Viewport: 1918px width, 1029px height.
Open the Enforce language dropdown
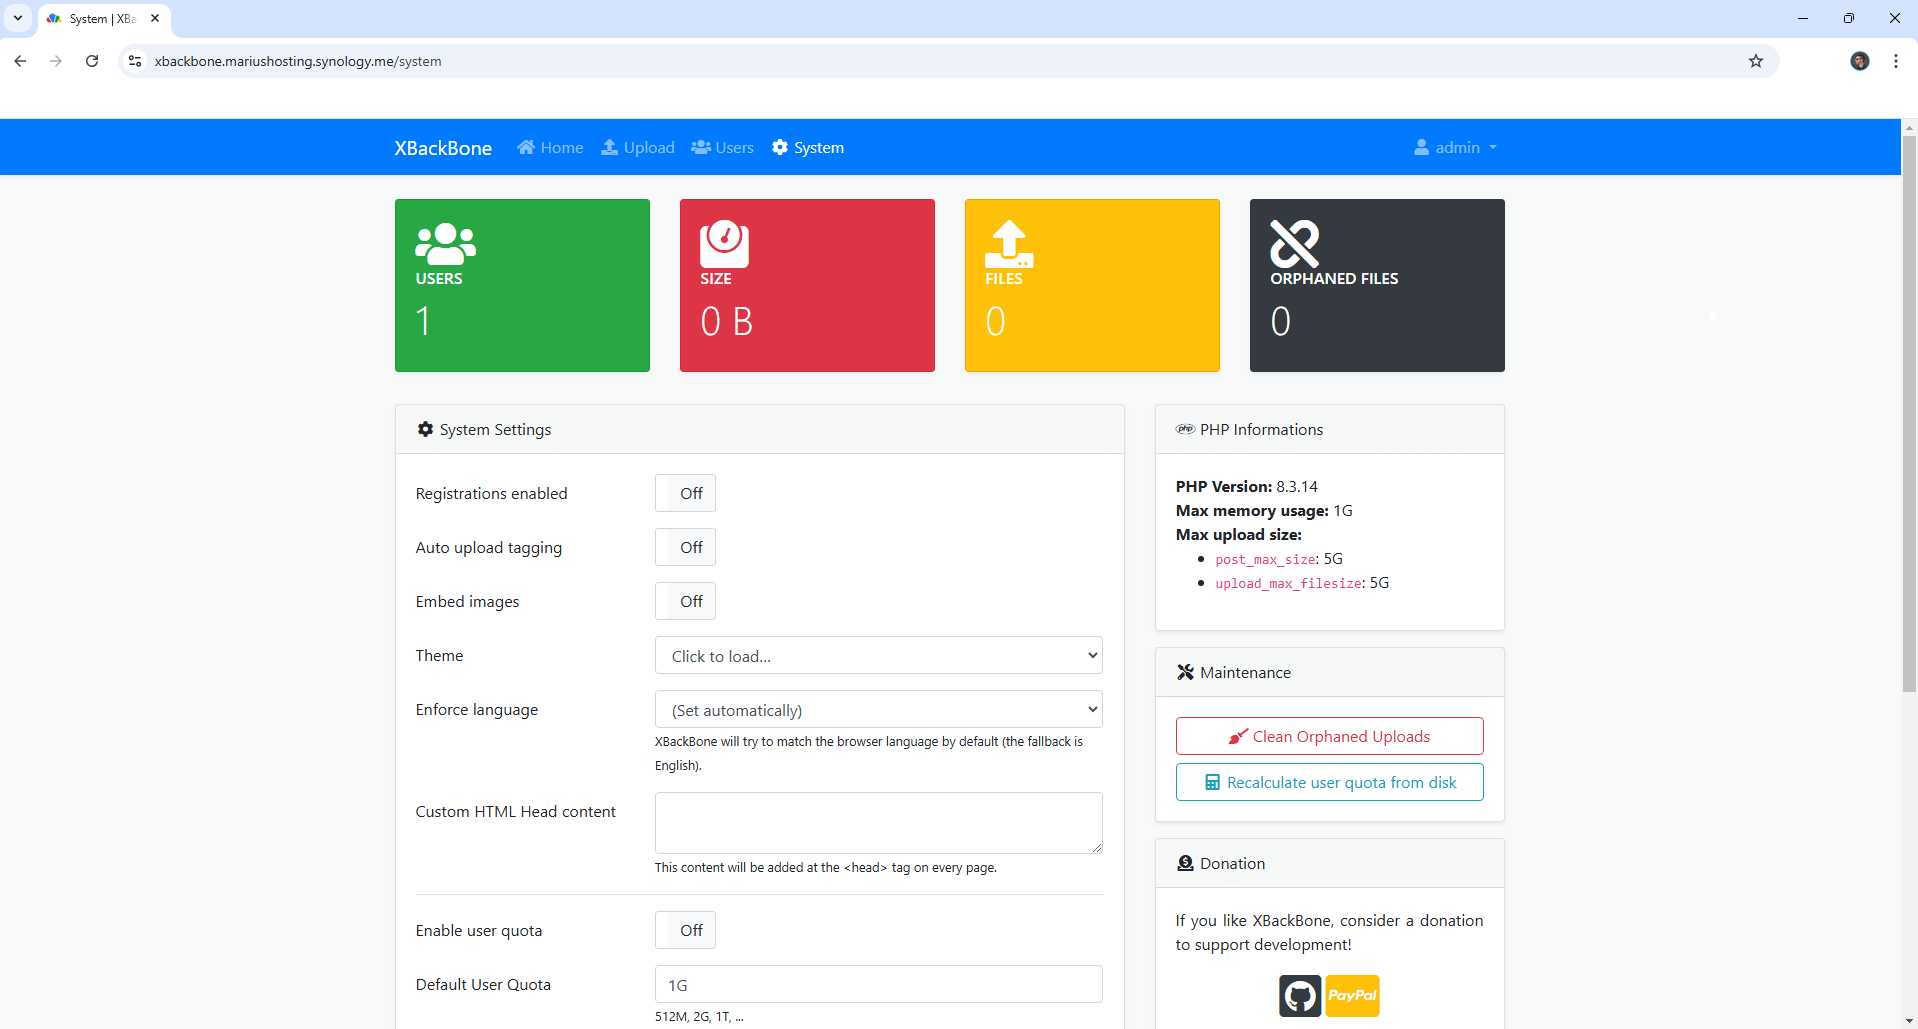[879, 710]
